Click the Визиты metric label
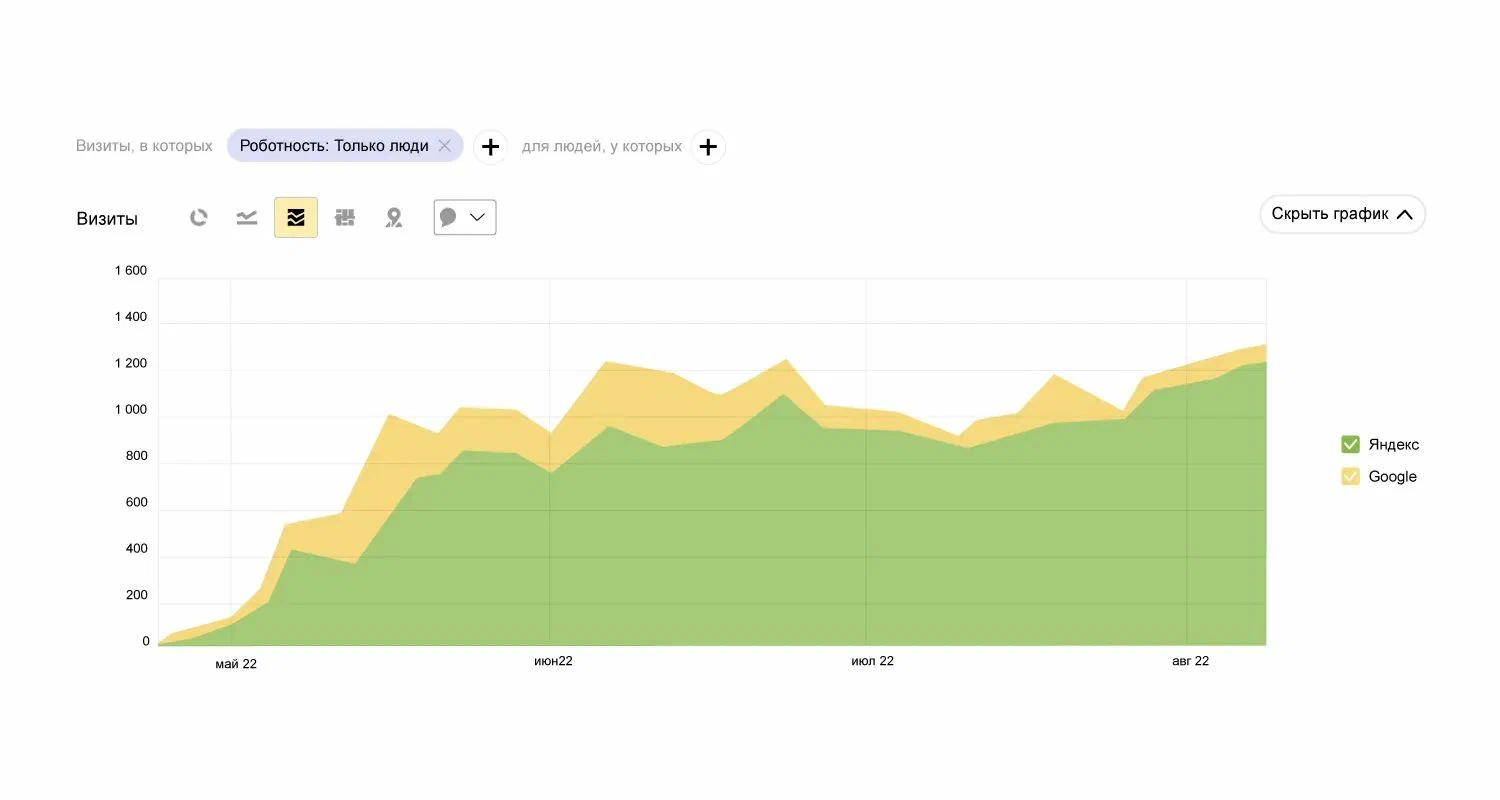The height and width of the screenshot is (800, 1500). (107, 219)
